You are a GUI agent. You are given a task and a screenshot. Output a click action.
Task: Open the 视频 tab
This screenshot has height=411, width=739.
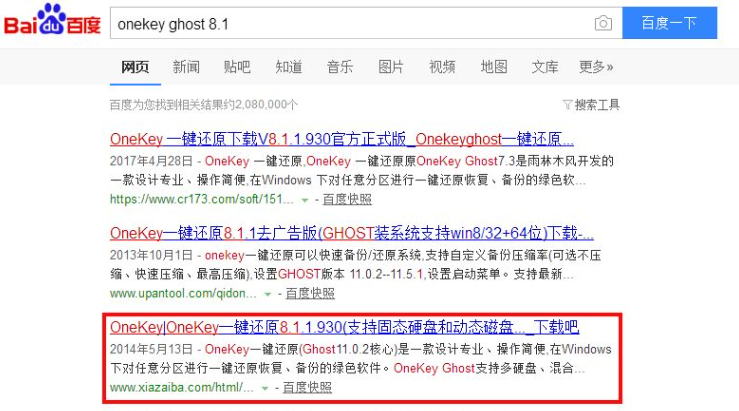(x=442, y=67)
